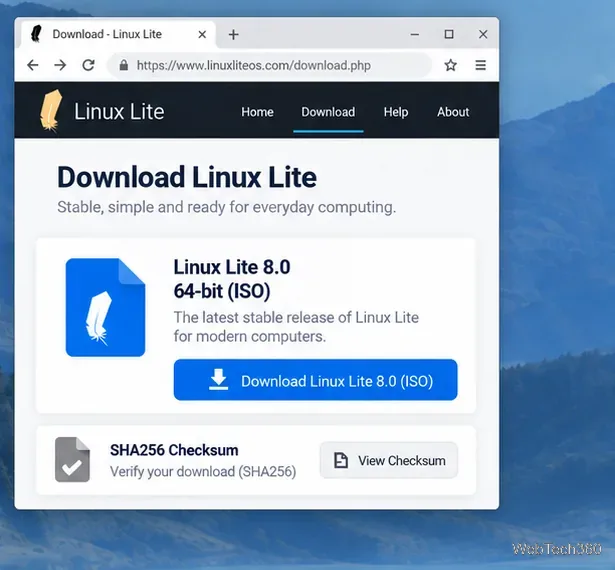The width and height of the screenshot is (615, 570).
Task: Click the Download Linux Lite page heading
Action: 187,177
